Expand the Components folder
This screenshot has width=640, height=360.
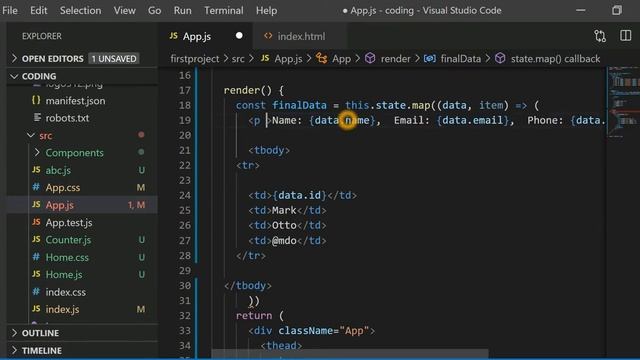[74, 153]
